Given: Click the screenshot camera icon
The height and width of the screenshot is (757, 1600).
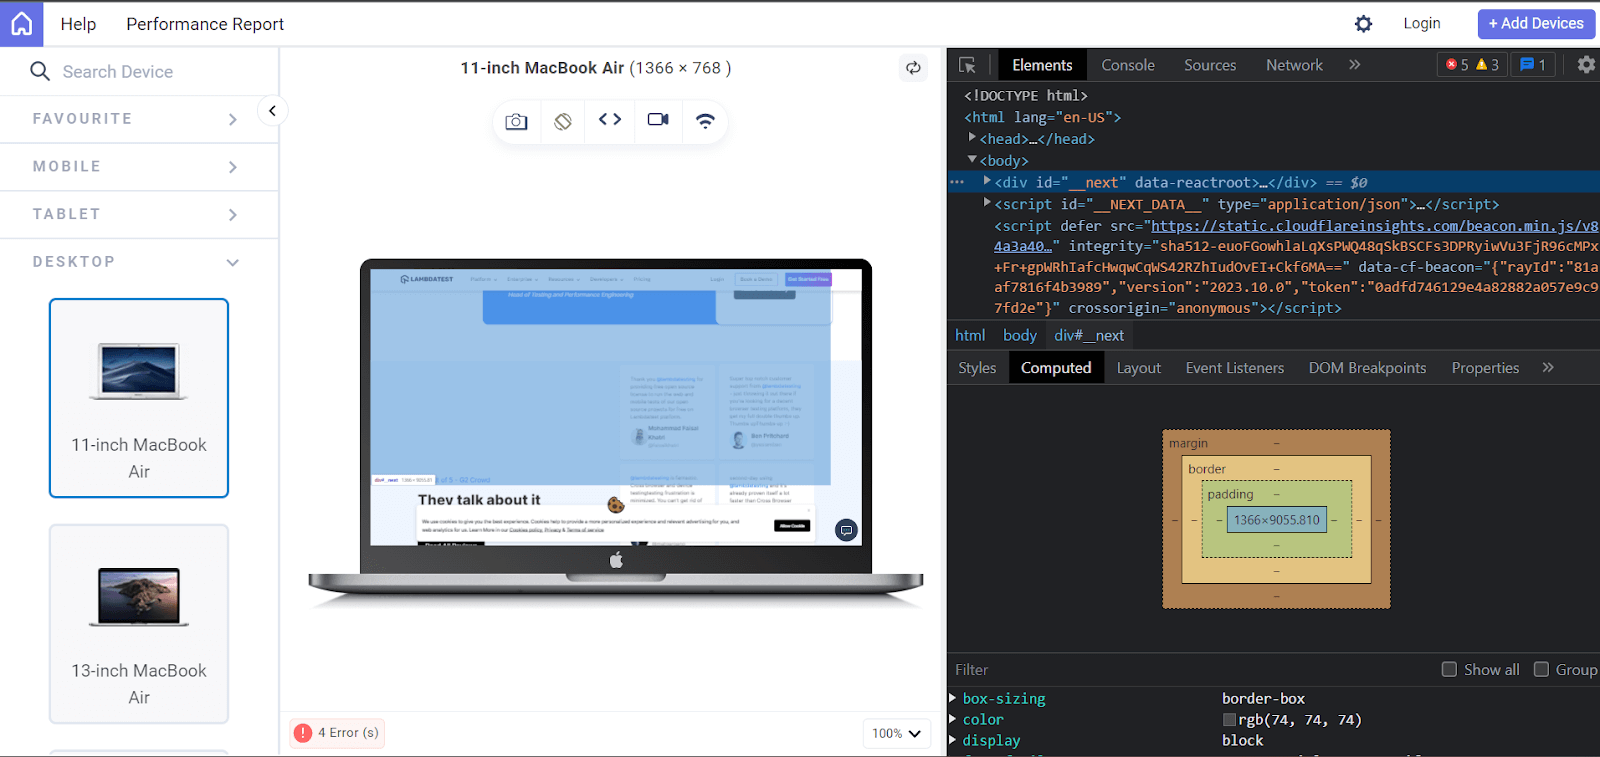Looking at the screenshot, I should 516,121.
